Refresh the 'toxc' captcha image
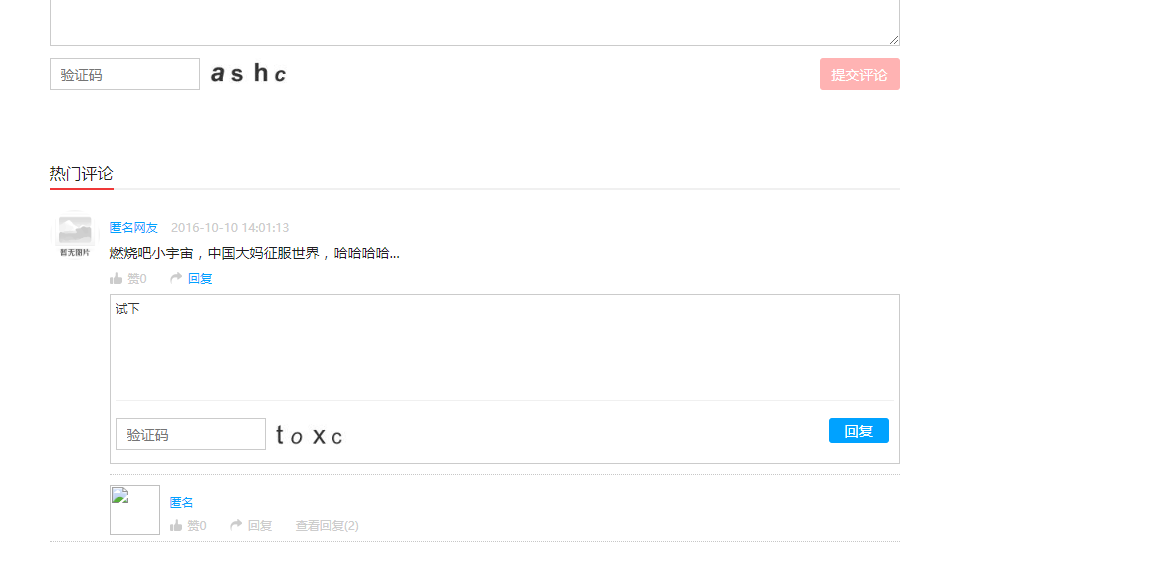The width and height of the screenshot is (1174, 572). (x=309, y=435)
